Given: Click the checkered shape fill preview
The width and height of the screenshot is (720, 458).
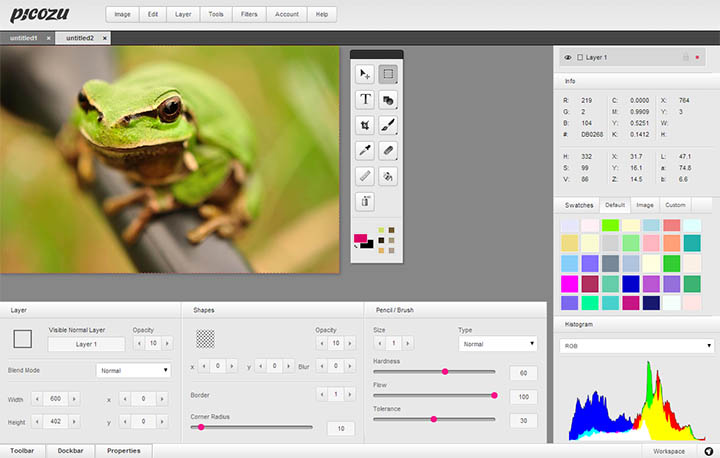Looking at the screenshot, I should click(205, 339).
